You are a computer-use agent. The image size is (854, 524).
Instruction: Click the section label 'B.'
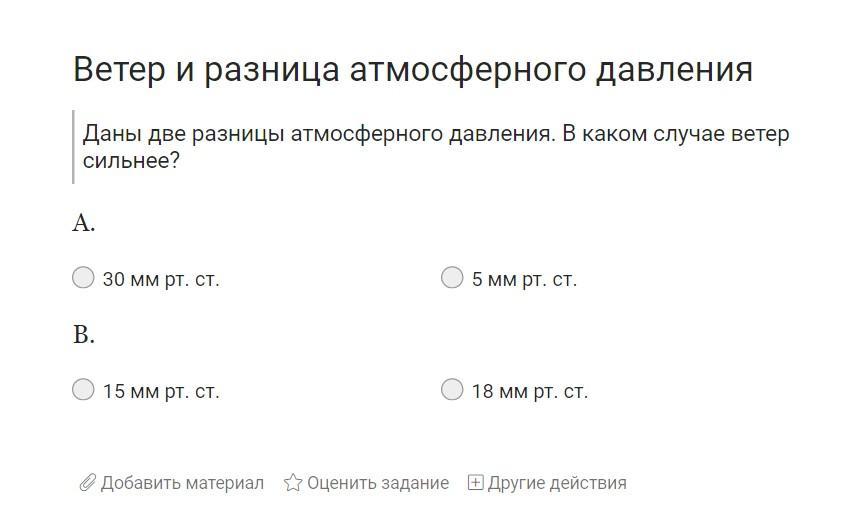pyautogui.click(x=84, y=335)
